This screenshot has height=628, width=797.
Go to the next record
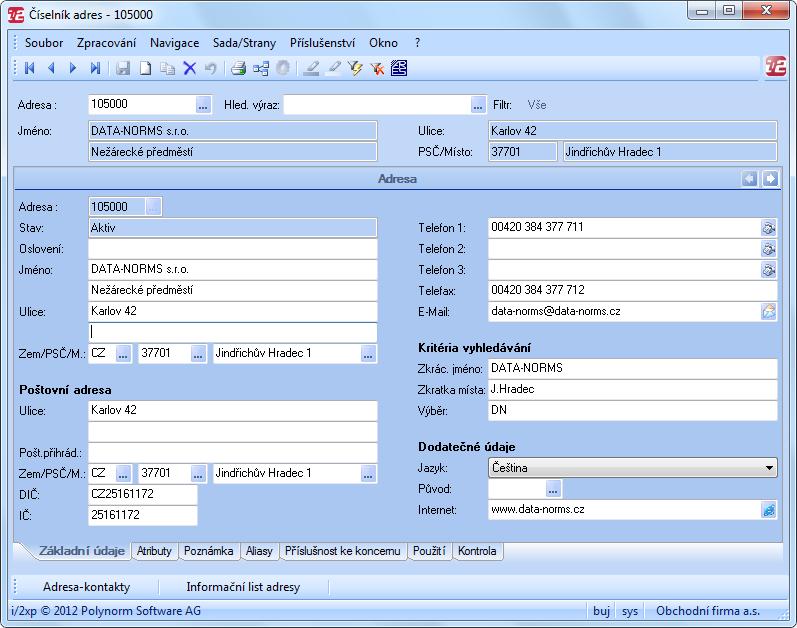coord(73,68)
